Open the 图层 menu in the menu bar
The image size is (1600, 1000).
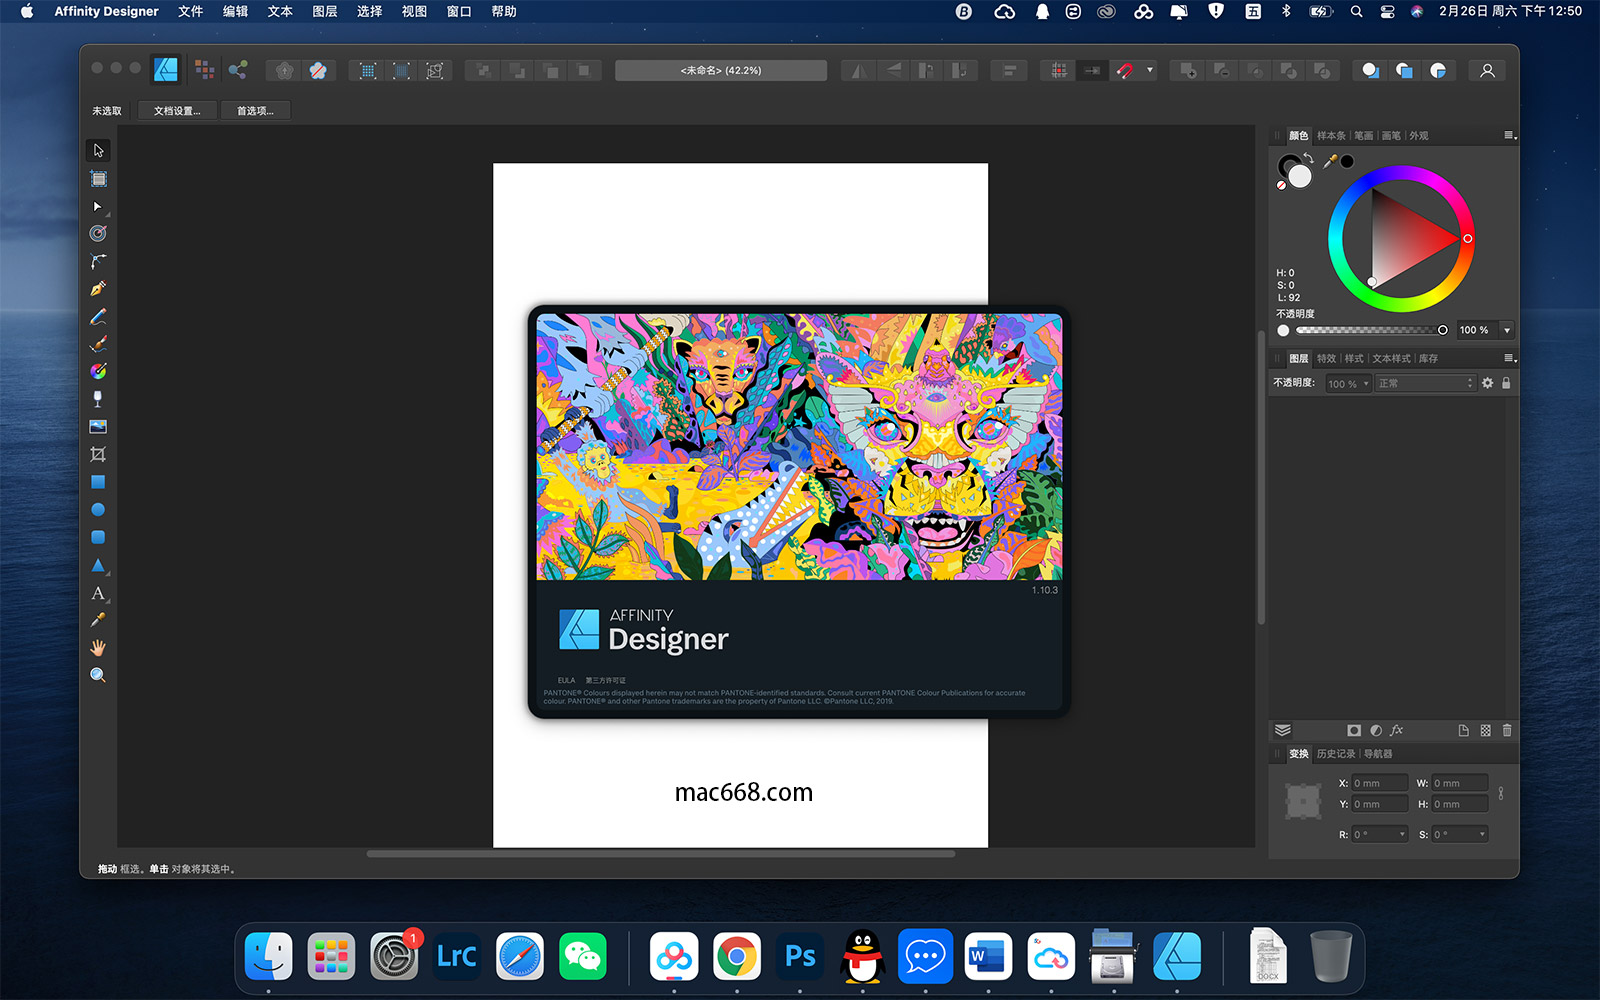click(325, 11)
